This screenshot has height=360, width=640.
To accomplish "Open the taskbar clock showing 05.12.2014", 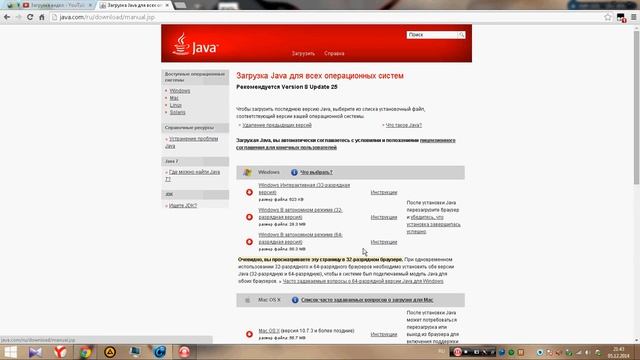I will 619,352.
